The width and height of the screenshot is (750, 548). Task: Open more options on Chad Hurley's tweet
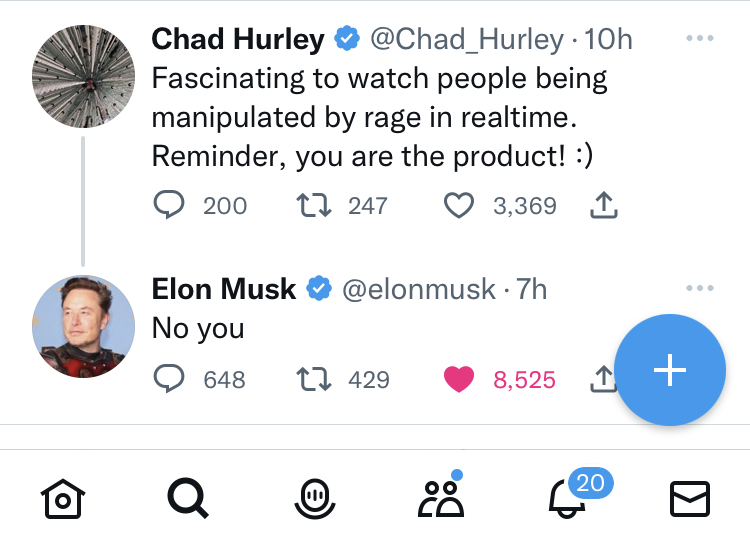point(700,39)
